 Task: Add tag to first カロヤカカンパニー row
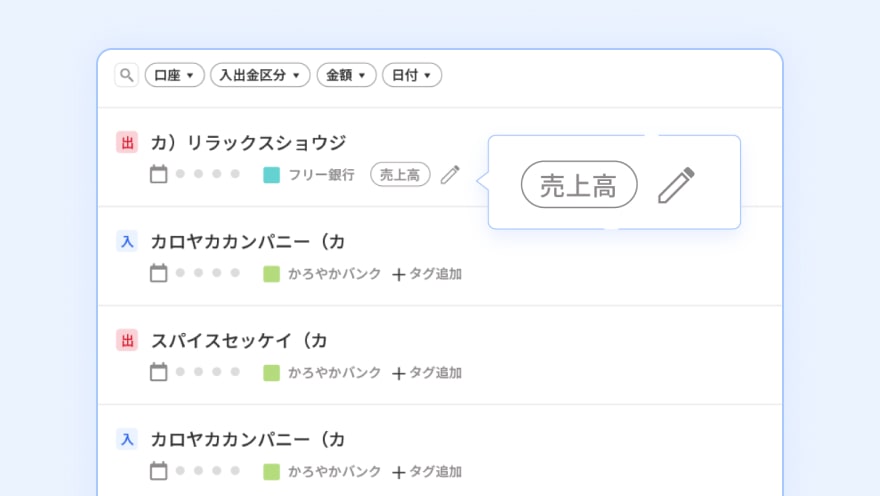pos(427,274)
